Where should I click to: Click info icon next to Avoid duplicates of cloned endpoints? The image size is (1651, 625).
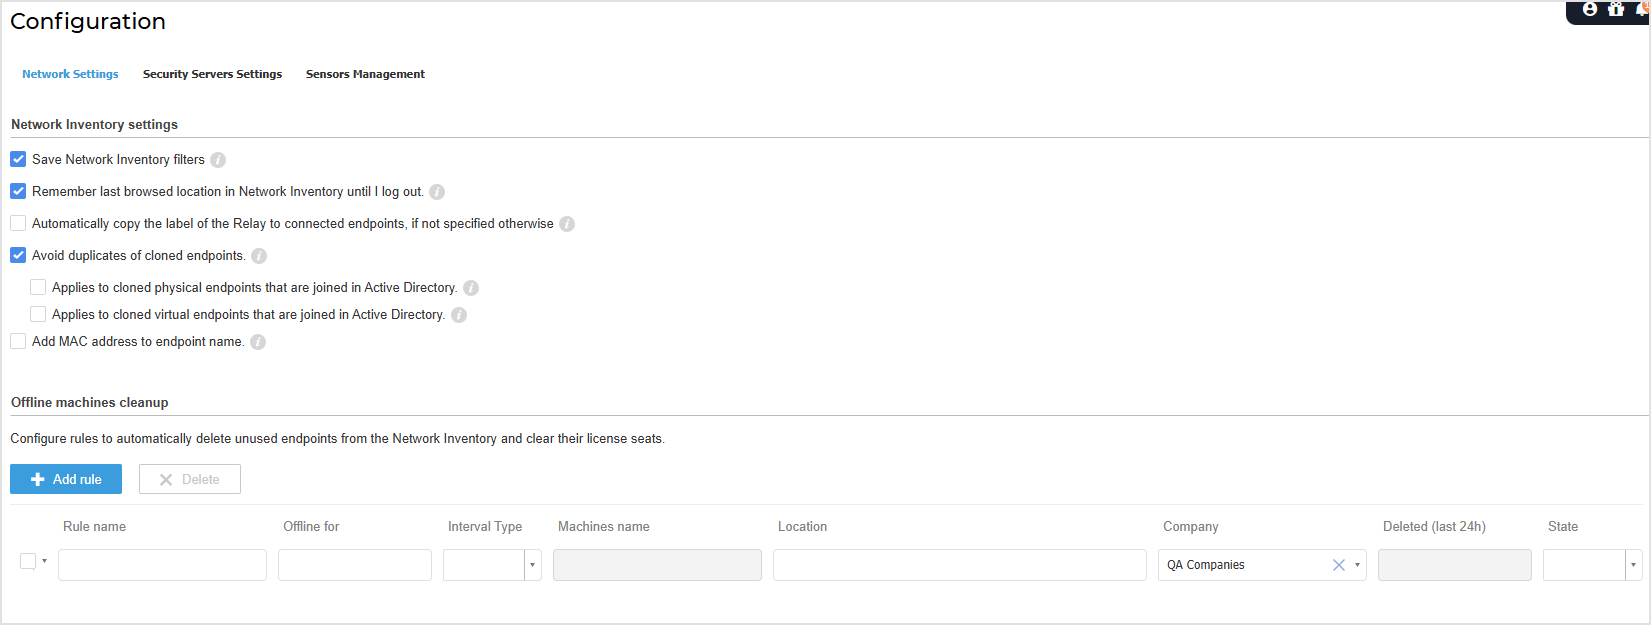tap(259, 256)
